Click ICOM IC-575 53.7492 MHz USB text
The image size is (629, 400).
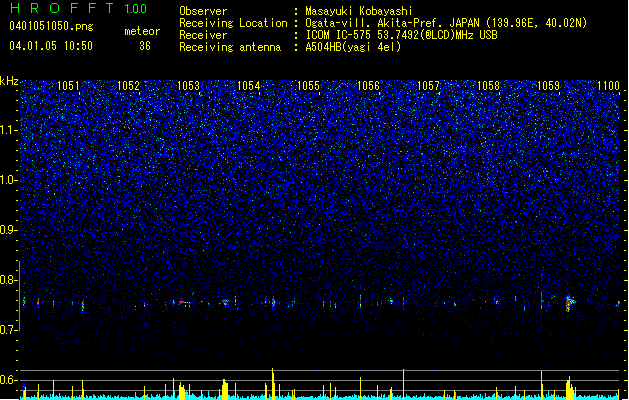[402, 35]
